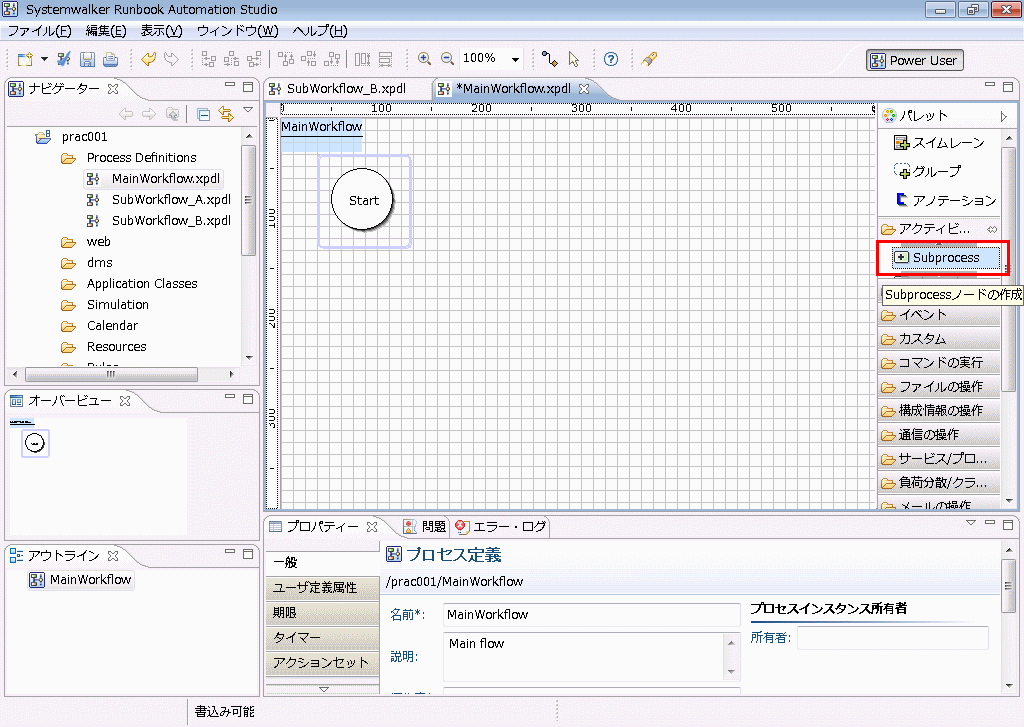Select SubWorkflow_B.xpdl in navigator tree
1024x727 pixels.
tap(171, 220)
